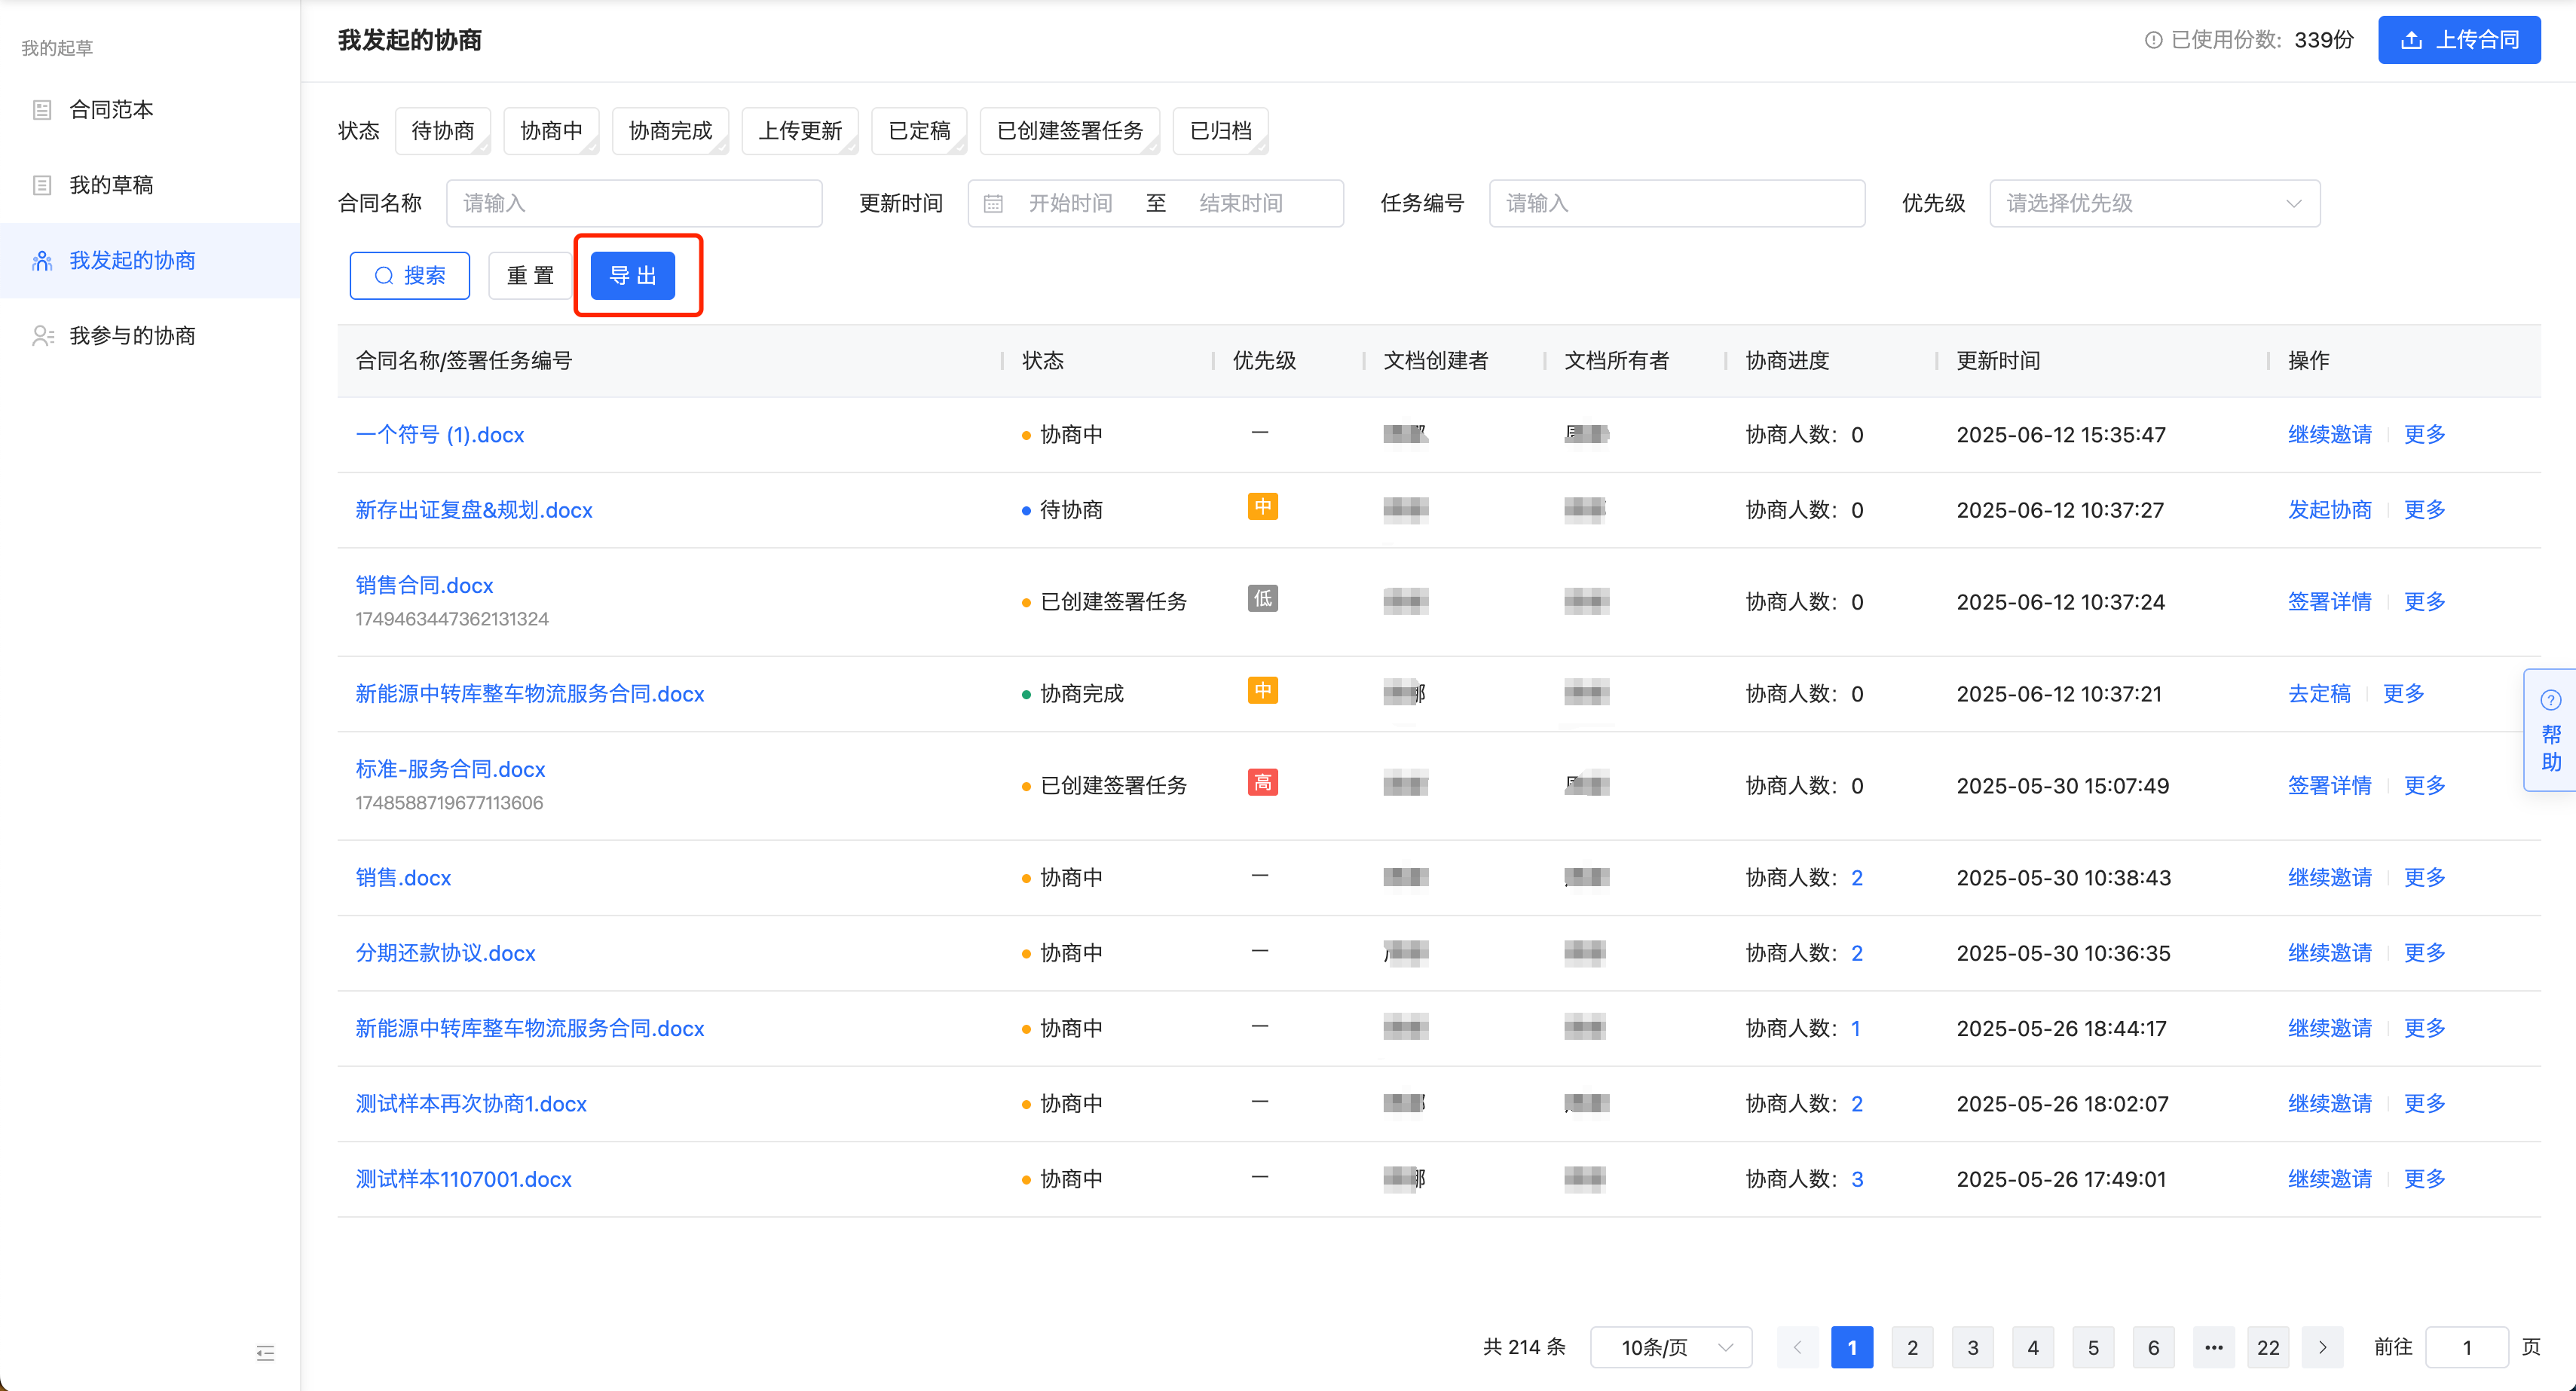Click the calendar icon in 更新时间 field

(x=993, y=204)
